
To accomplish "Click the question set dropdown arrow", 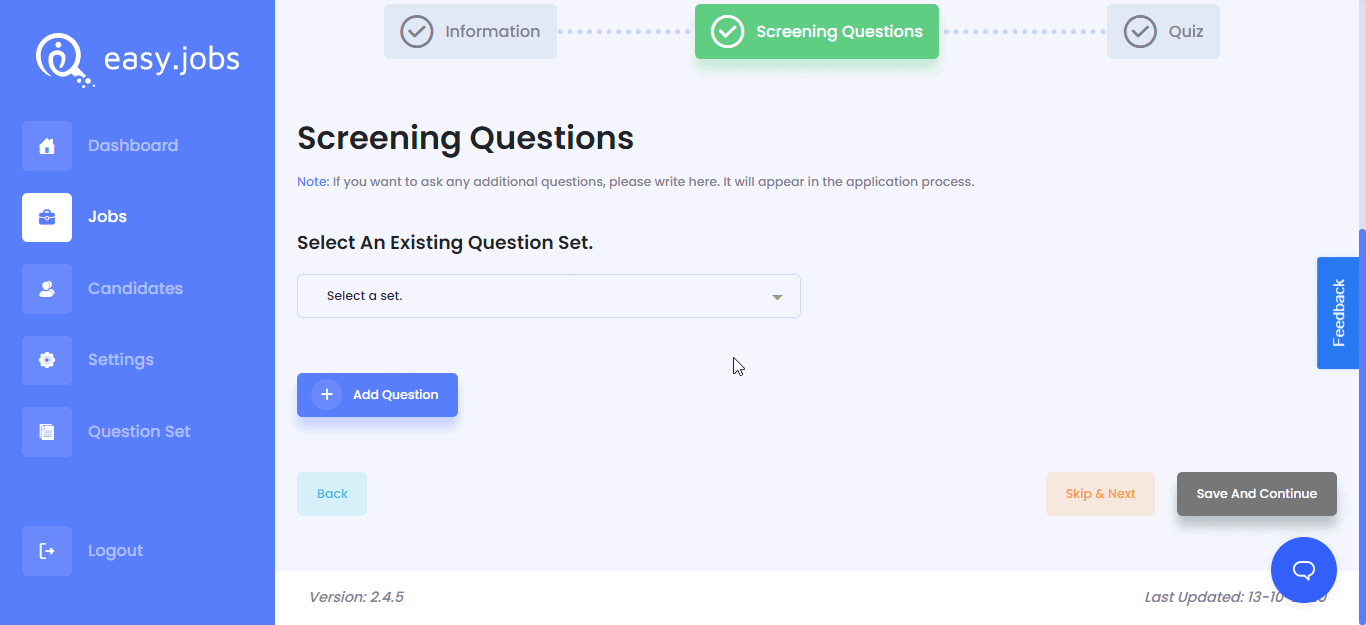I will pos(776,296).
